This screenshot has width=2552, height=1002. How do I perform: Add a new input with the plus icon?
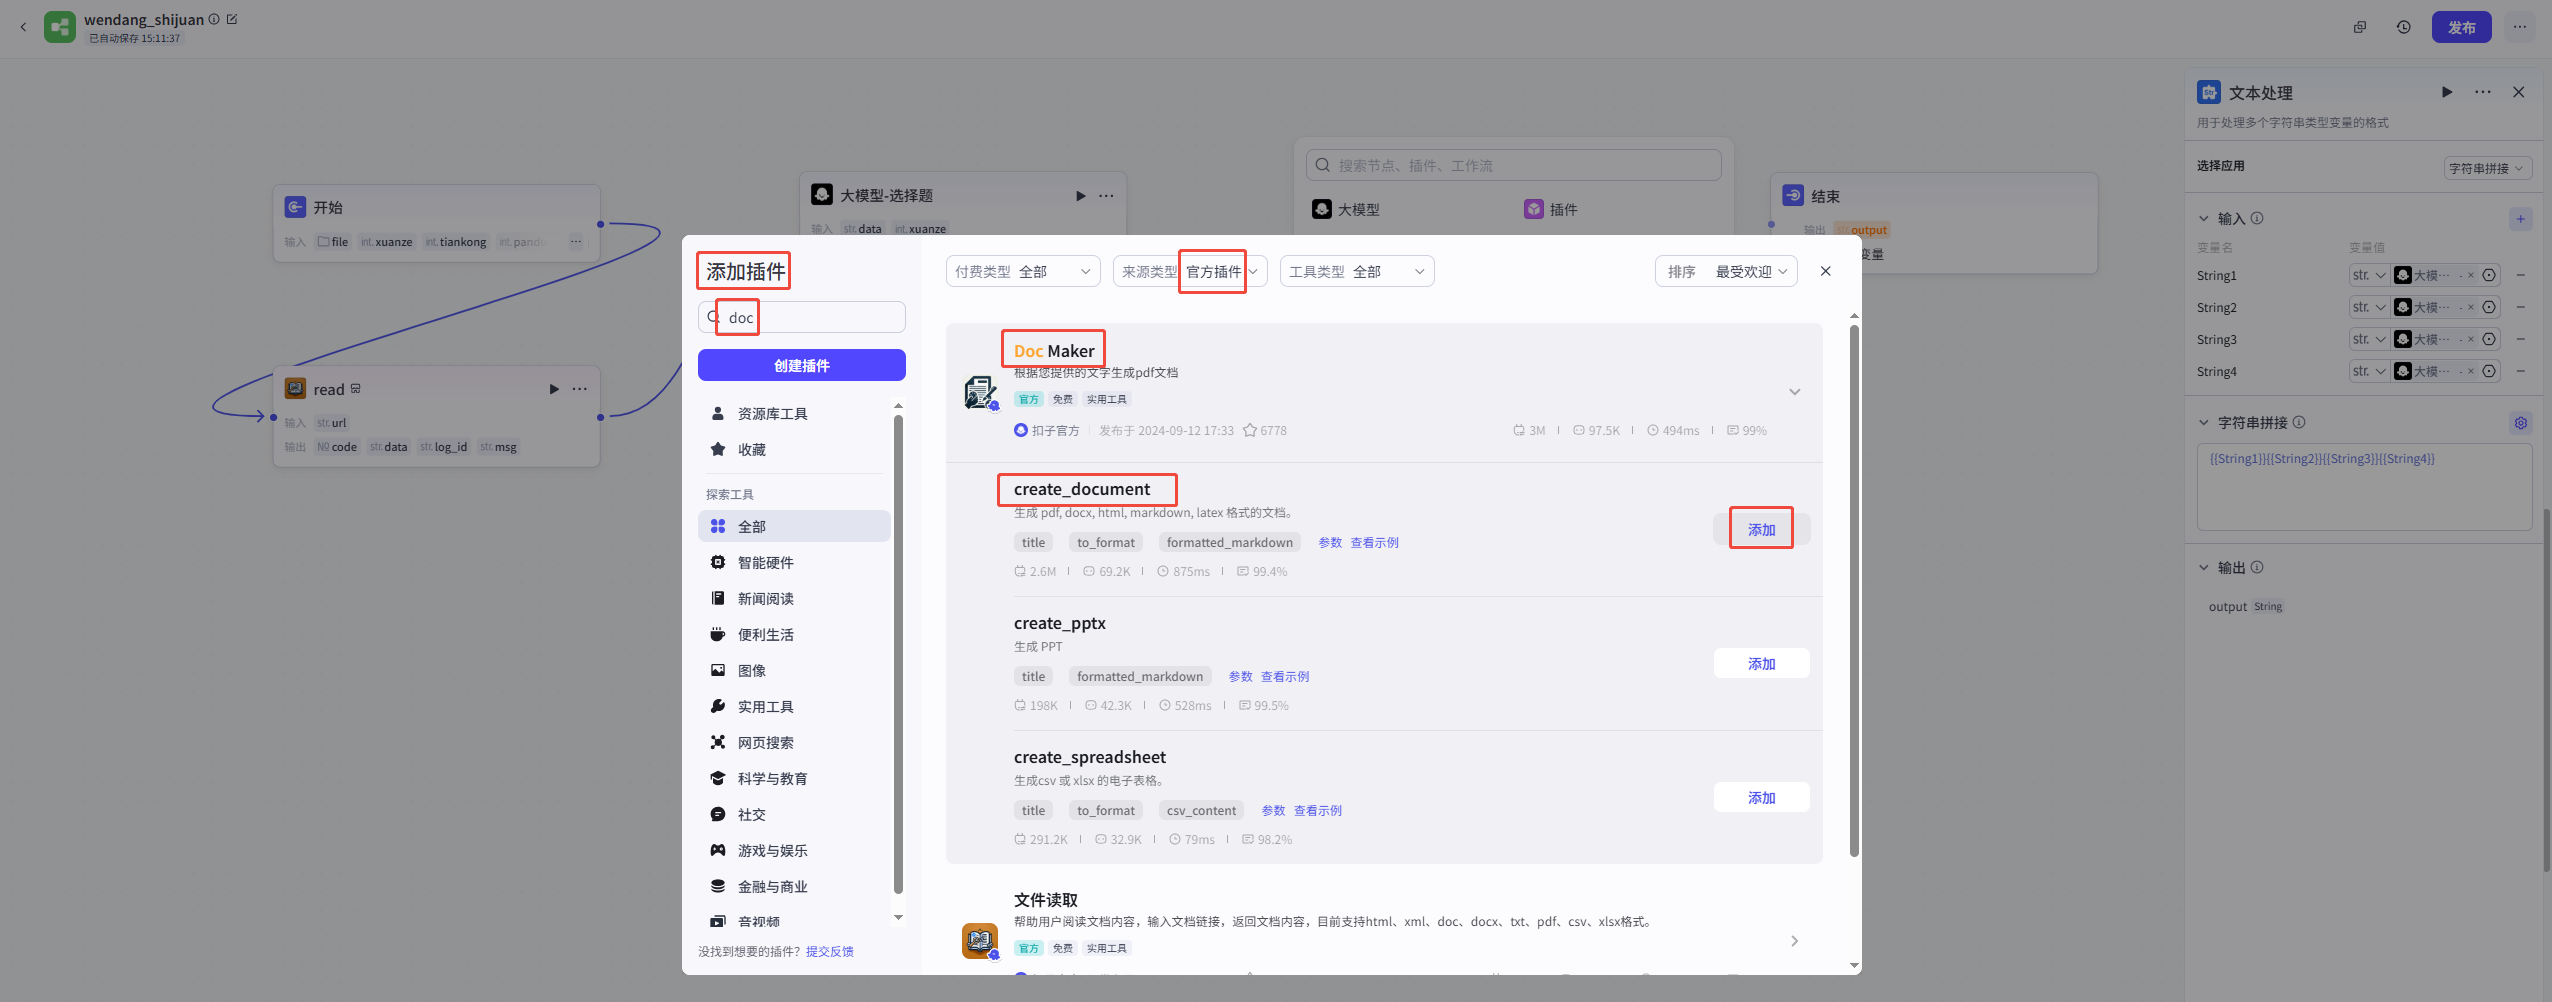coord(2520,219)
